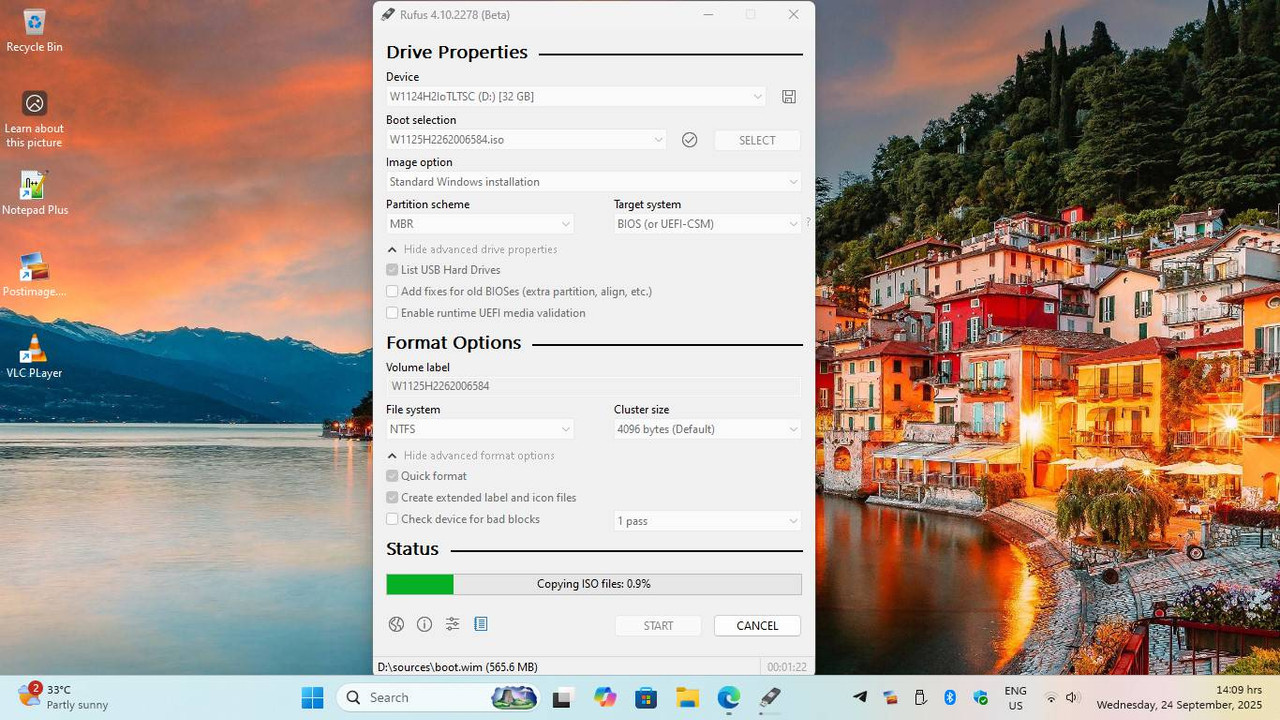Open the File system NTFS dropdown

[x=480, y=429]
